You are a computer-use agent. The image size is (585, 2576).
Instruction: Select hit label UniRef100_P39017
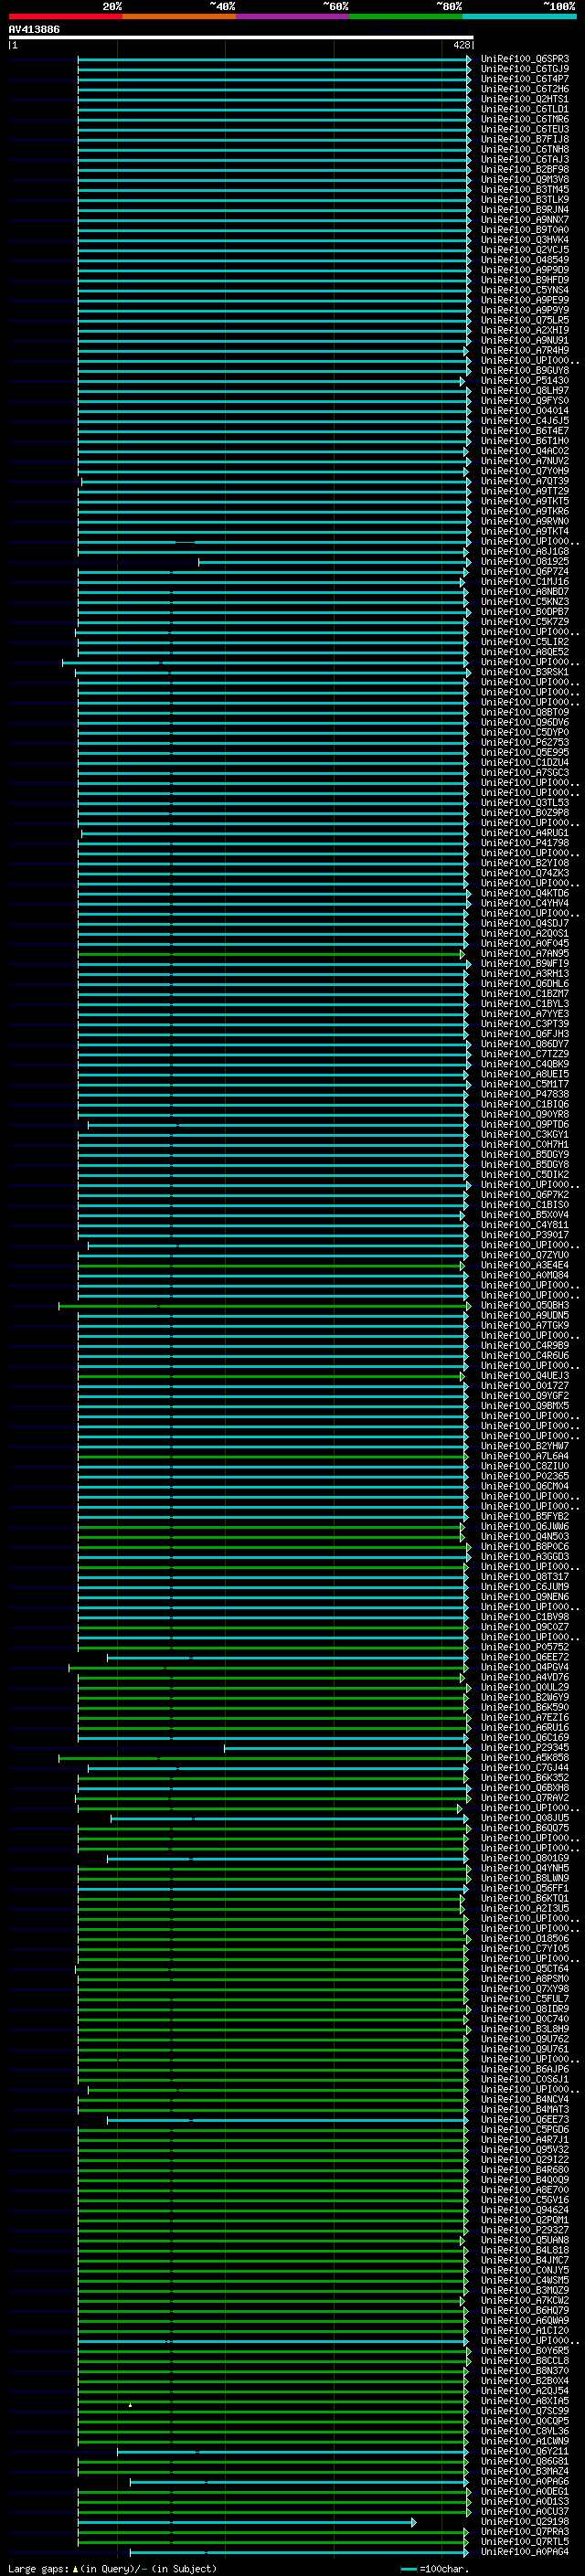(525, 1235)
